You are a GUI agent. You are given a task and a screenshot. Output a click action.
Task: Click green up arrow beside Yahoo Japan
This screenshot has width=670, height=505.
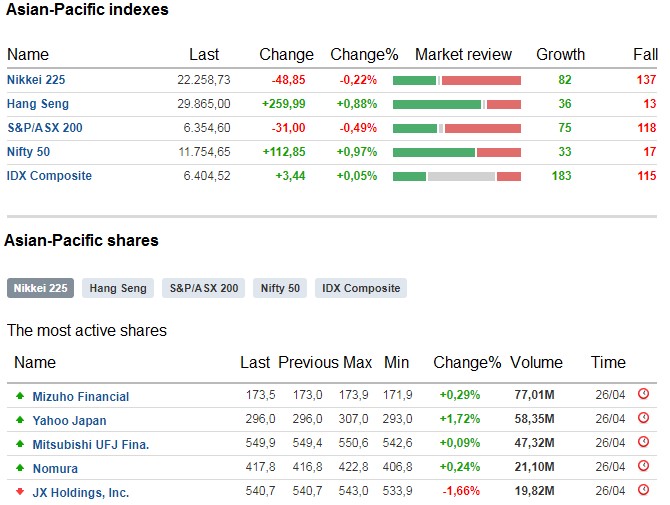click(19, 420)
